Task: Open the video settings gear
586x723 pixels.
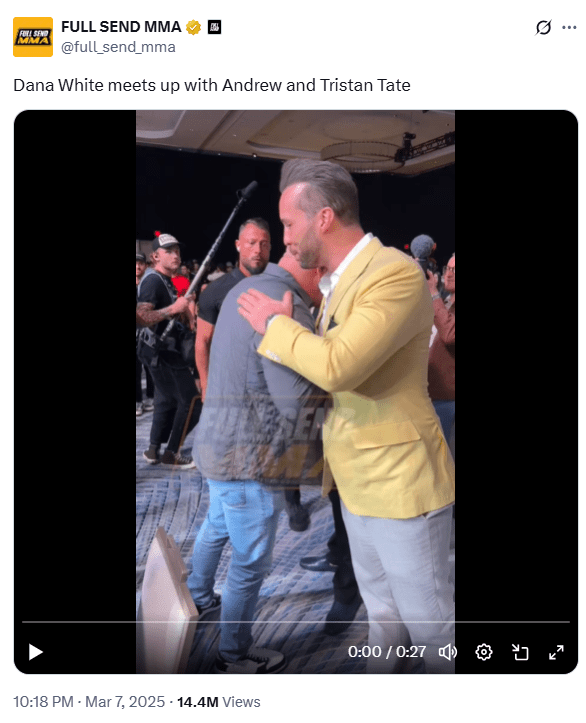Action: tap(484, 652)
